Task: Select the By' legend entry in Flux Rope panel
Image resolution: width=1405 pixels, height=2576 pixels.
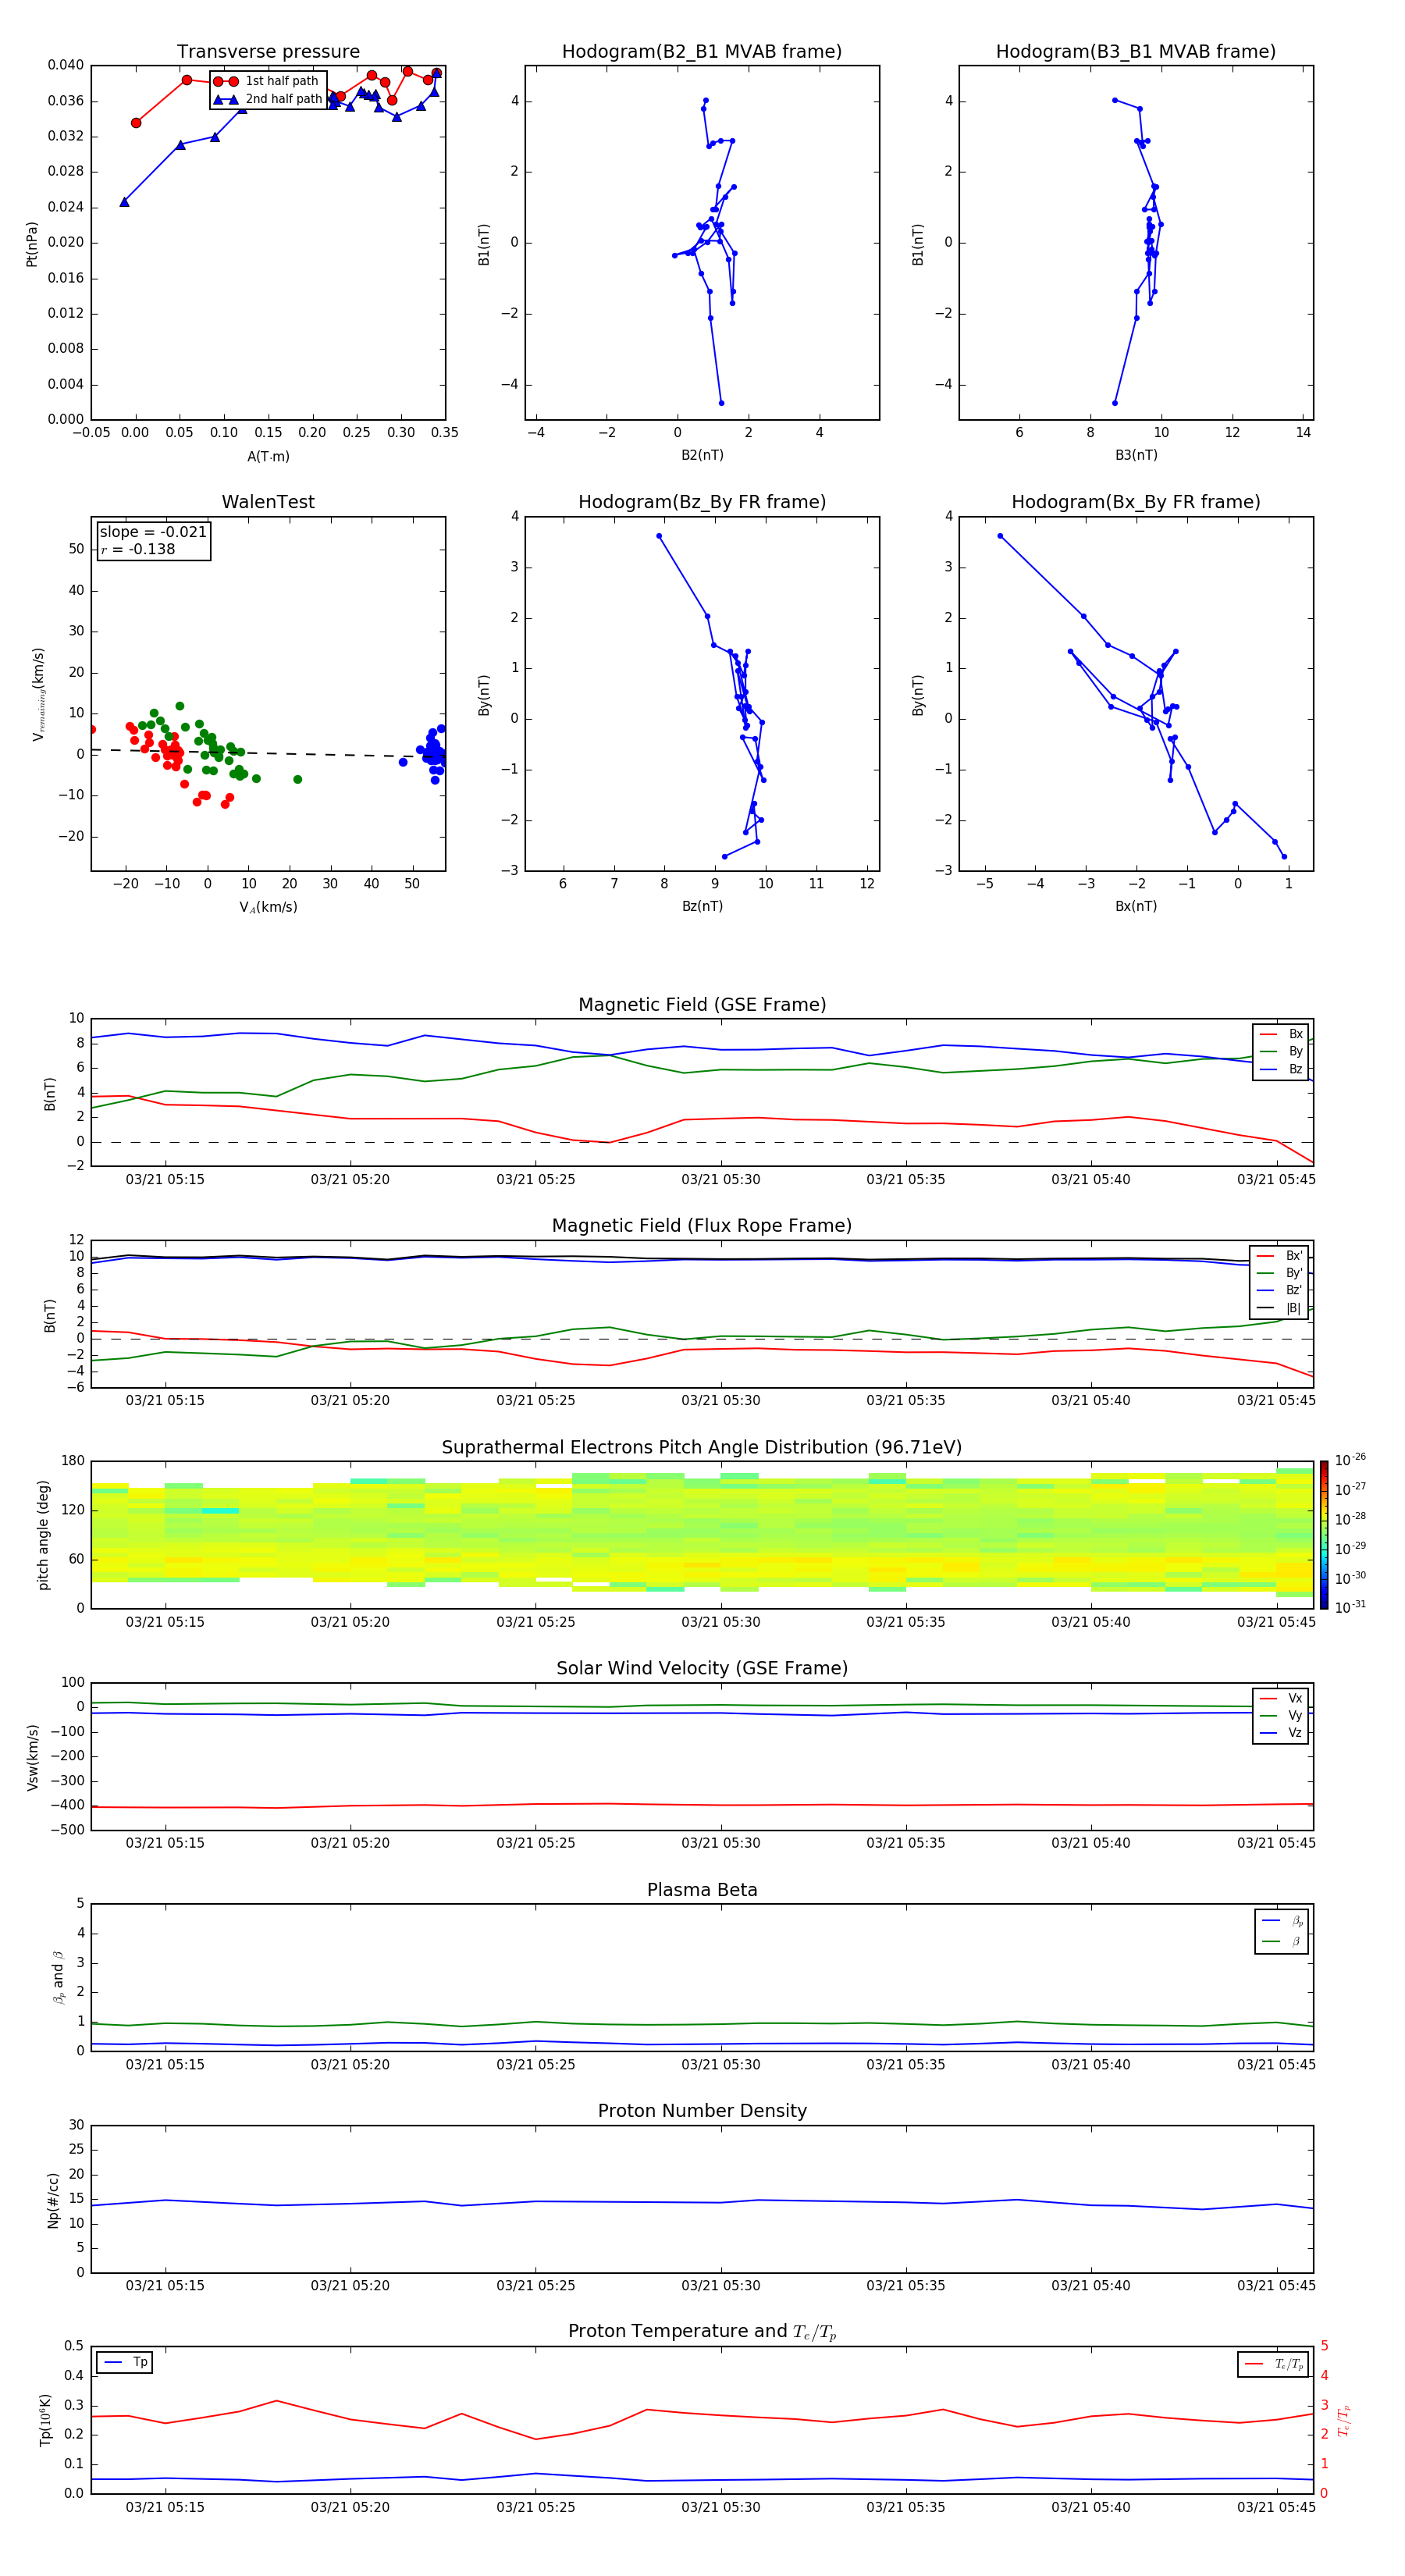Action: click(x=1279, y=1273)
